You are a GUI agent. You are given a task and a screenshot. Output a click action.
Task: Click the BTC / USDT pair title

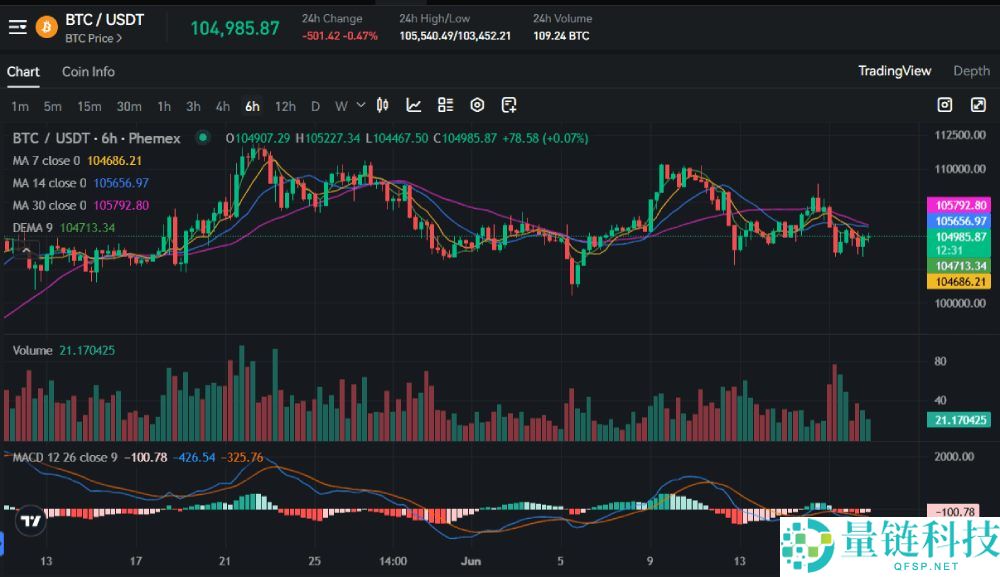[105, 20]
